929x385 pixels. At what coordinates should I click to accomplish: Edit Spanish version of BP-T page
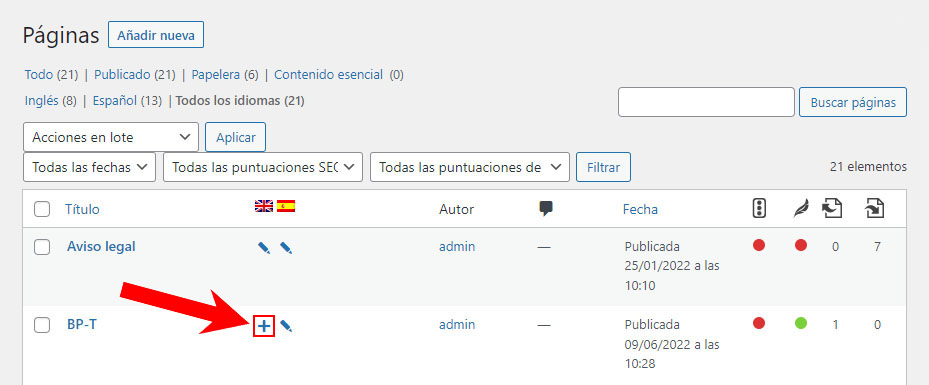[x=286, y=326]
